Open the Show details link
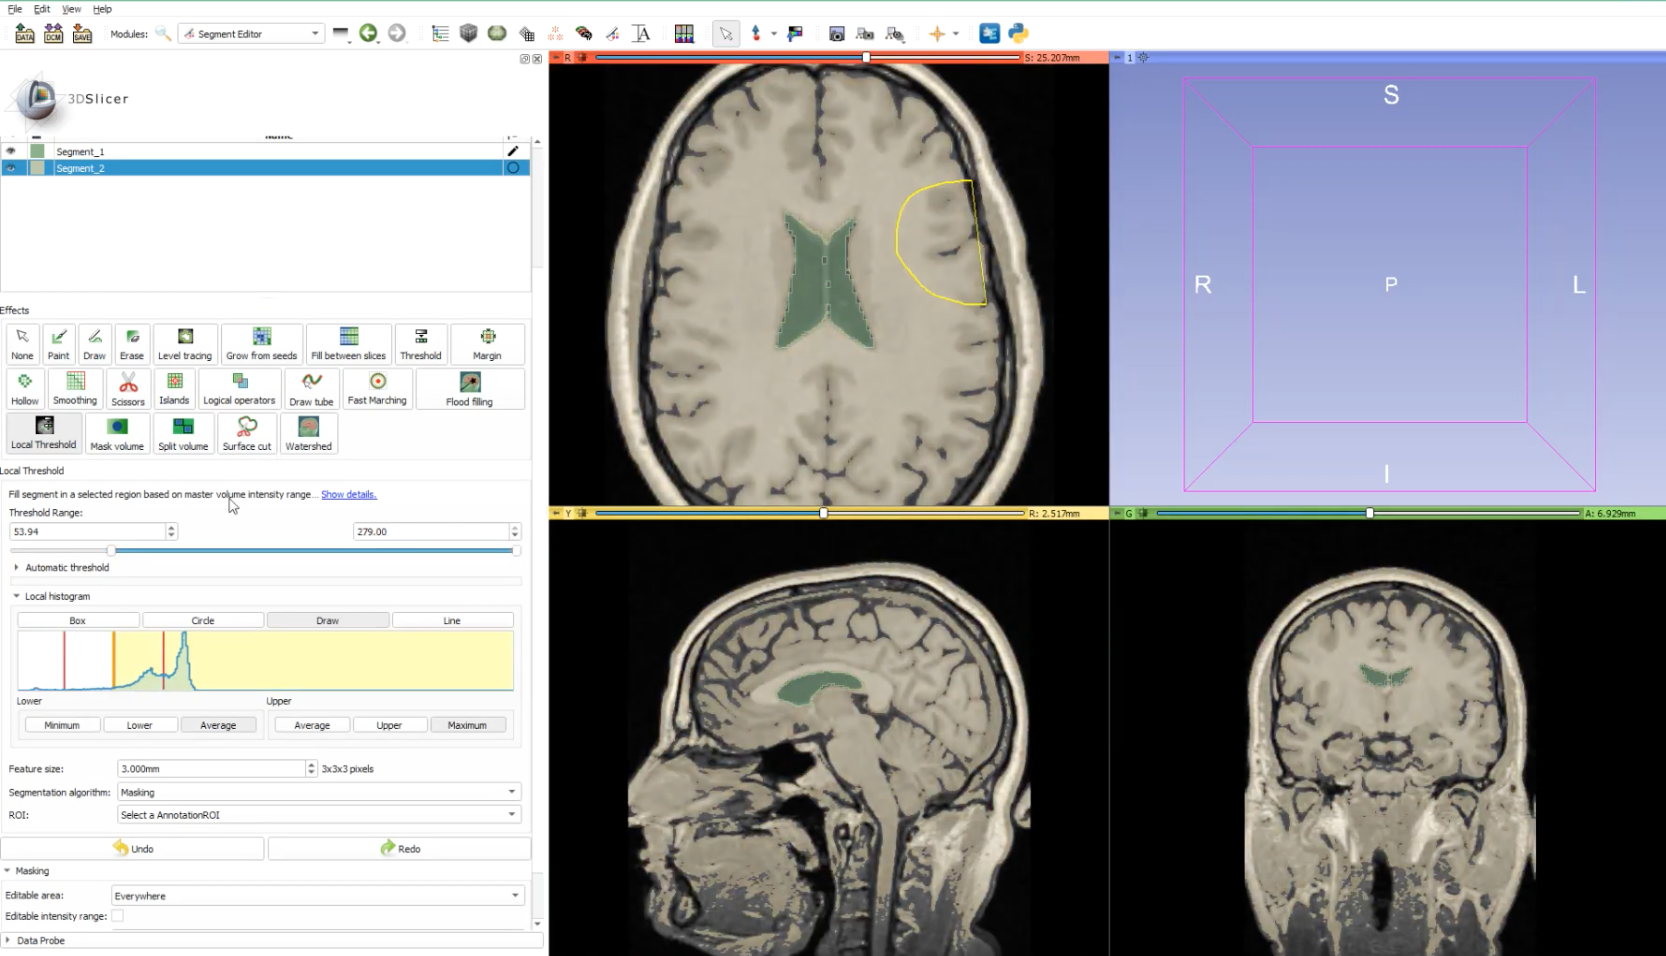 (348, 494)
